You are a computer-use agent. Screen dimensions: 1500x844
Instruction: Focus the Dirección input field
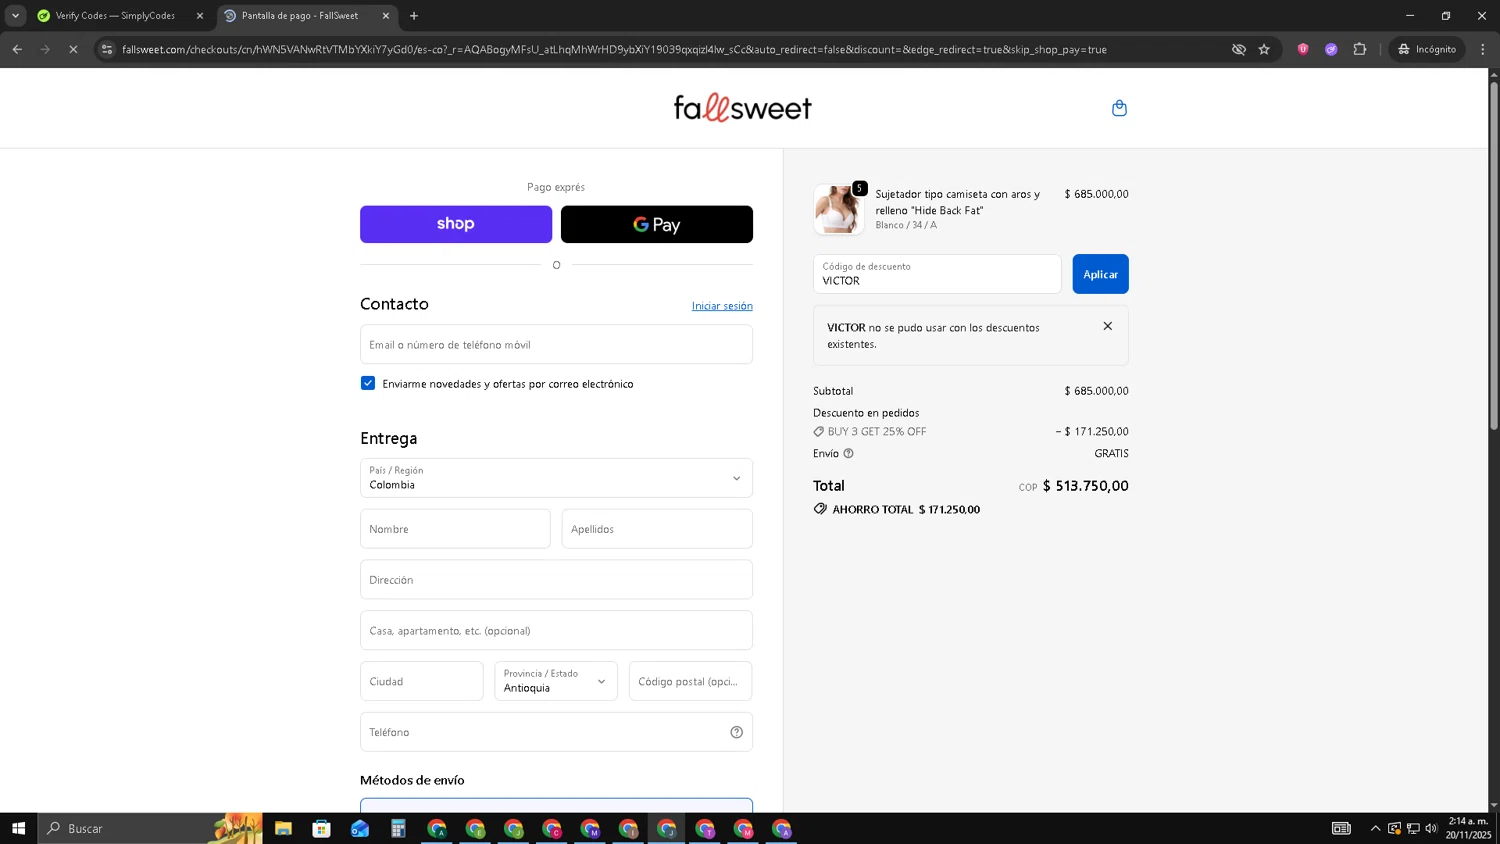pos(556,580)
